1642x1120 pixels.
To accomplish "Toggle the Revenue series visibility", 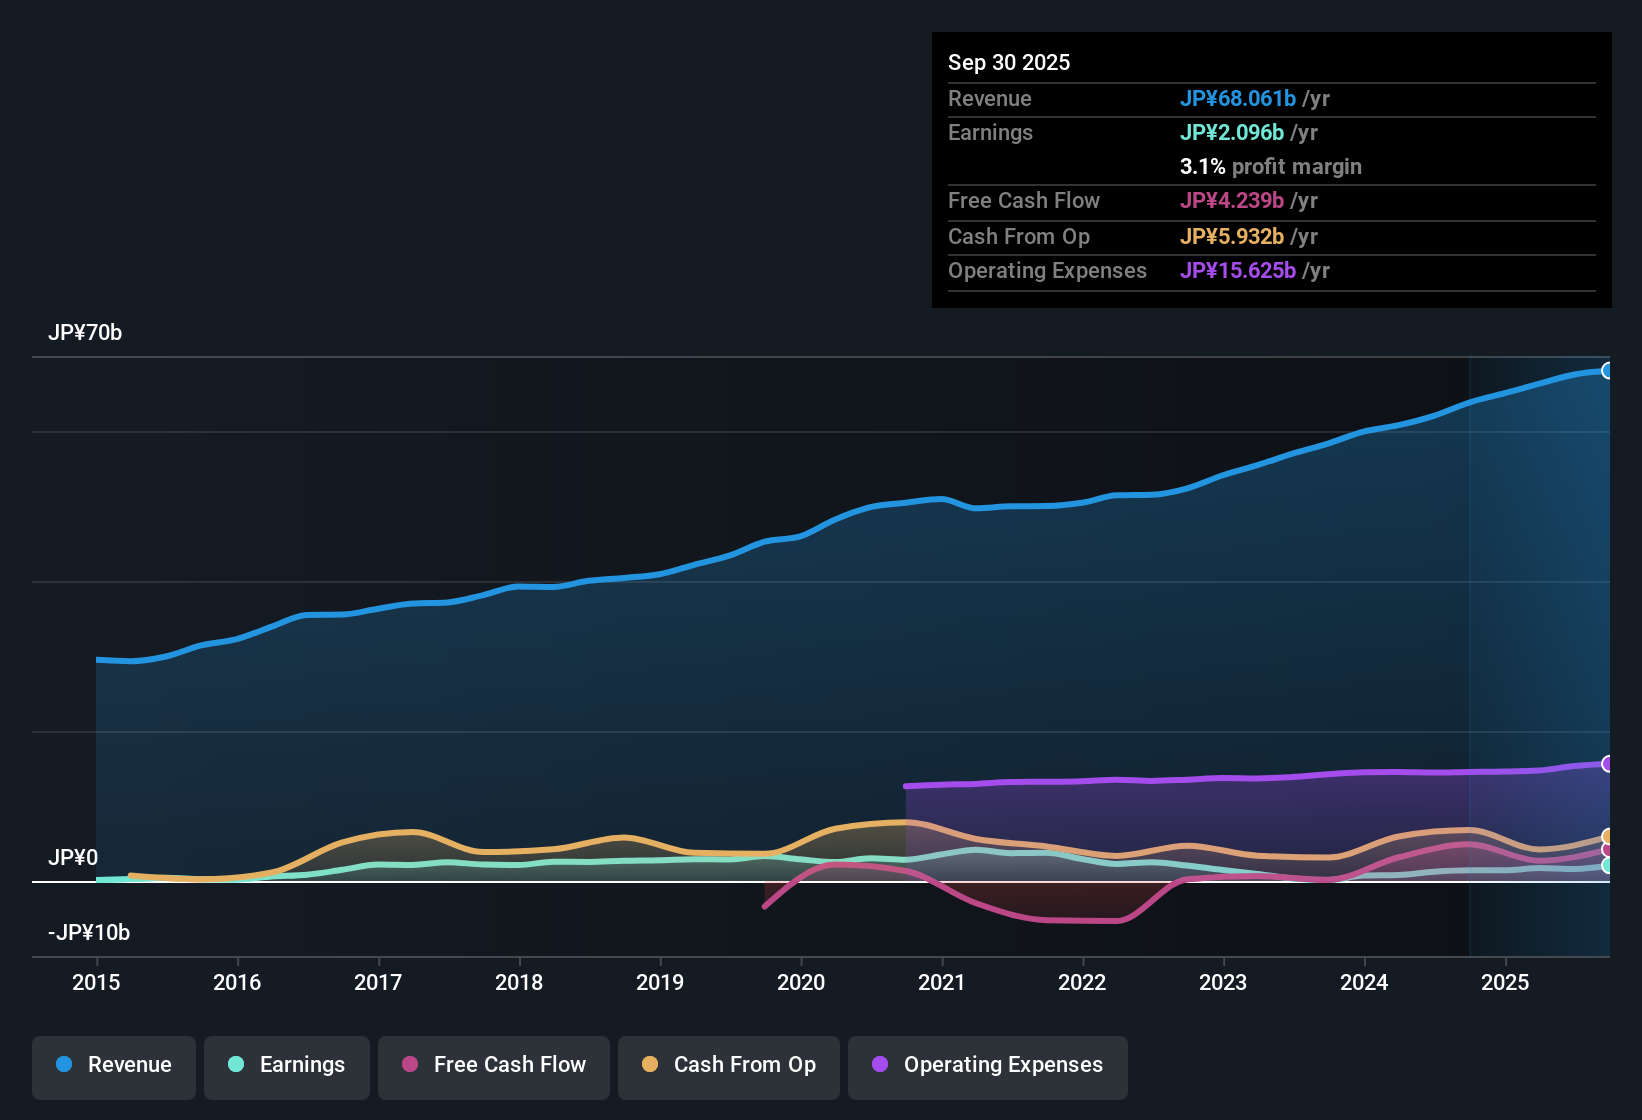I will [113, 1065].
